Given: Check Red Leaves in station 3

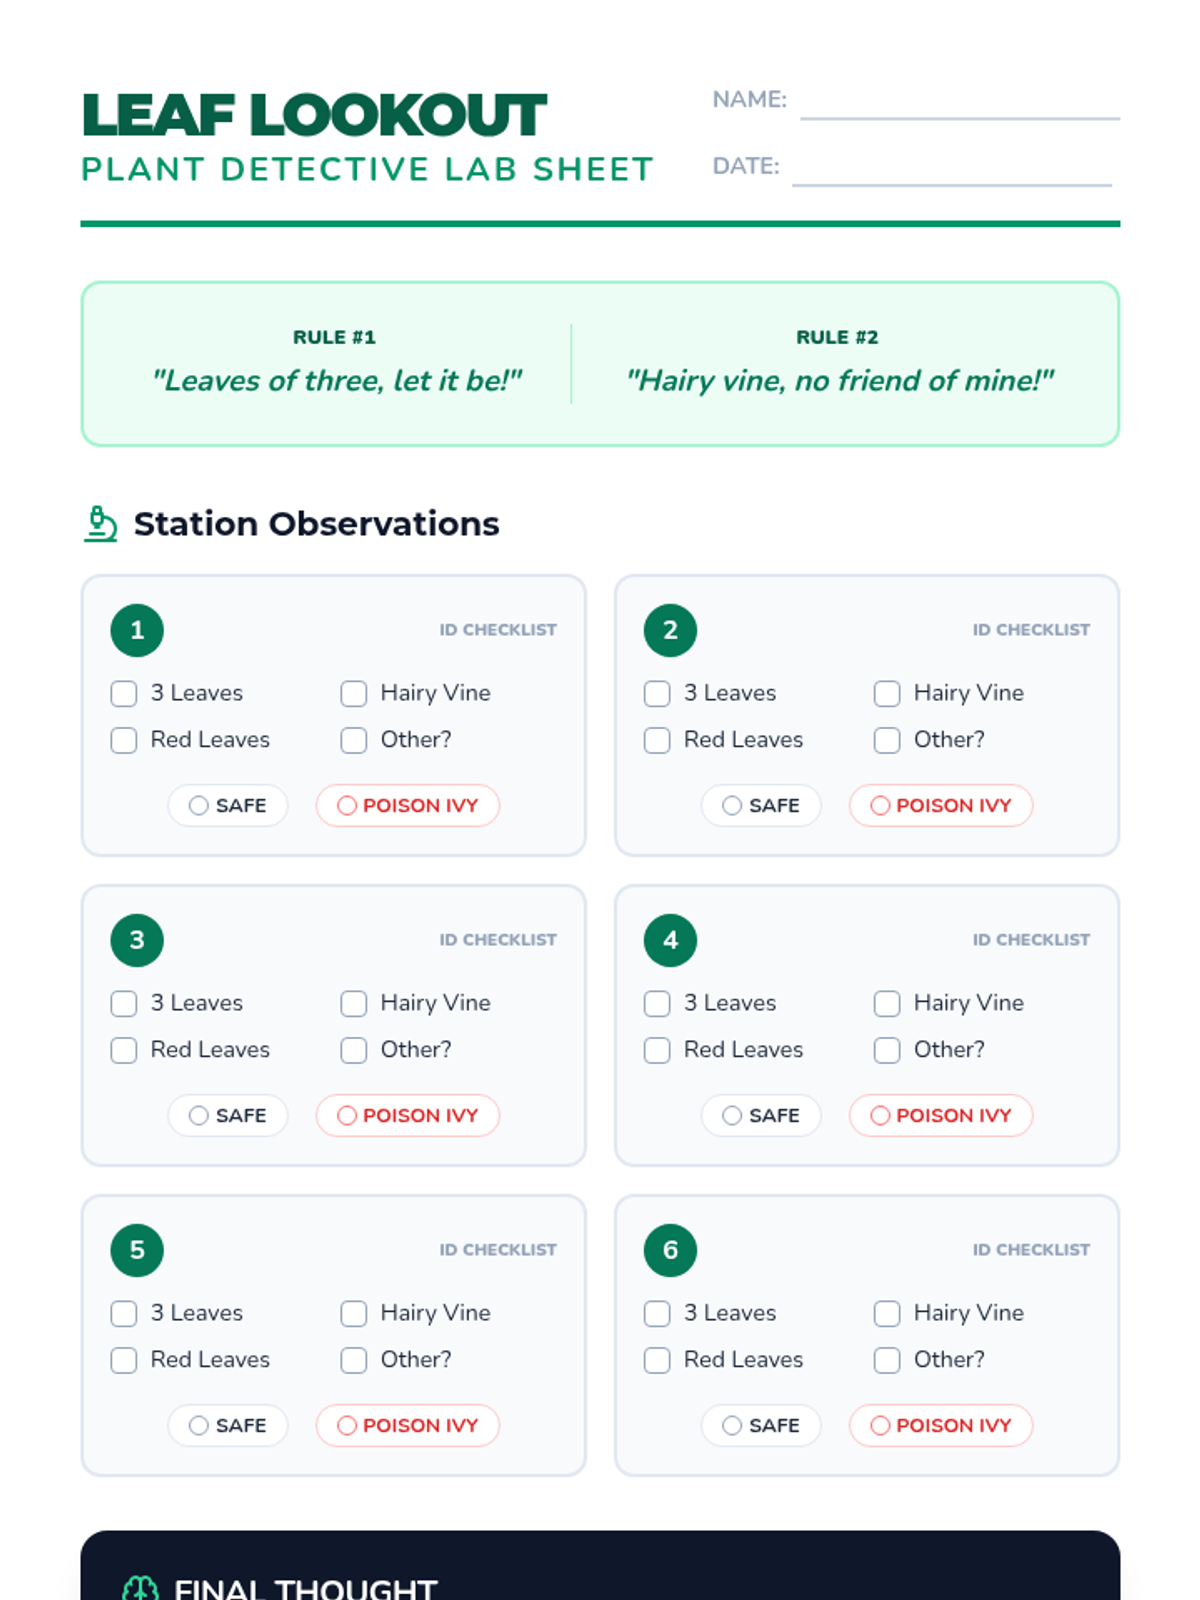Looking at the screenshot, I should (124, 1051).
